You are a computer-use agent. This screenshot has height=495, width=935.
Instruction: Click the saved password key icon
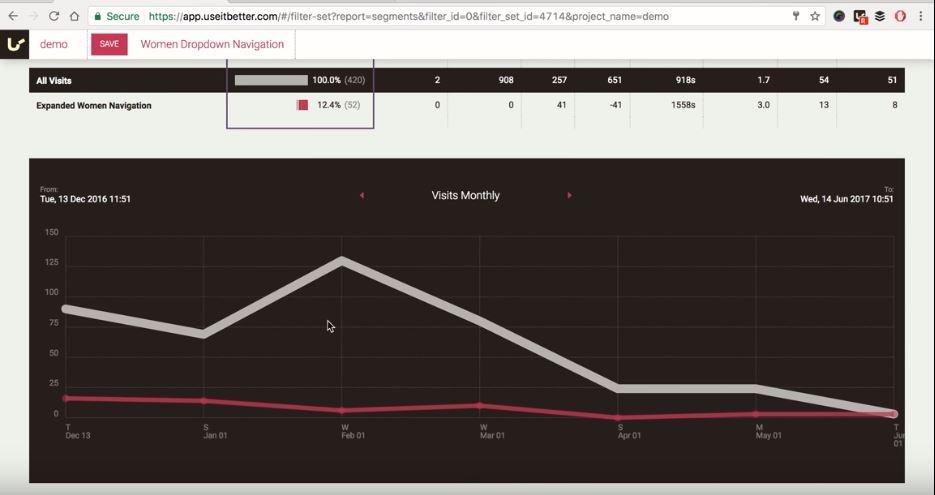pyautogui.click(x=796, y=17)
